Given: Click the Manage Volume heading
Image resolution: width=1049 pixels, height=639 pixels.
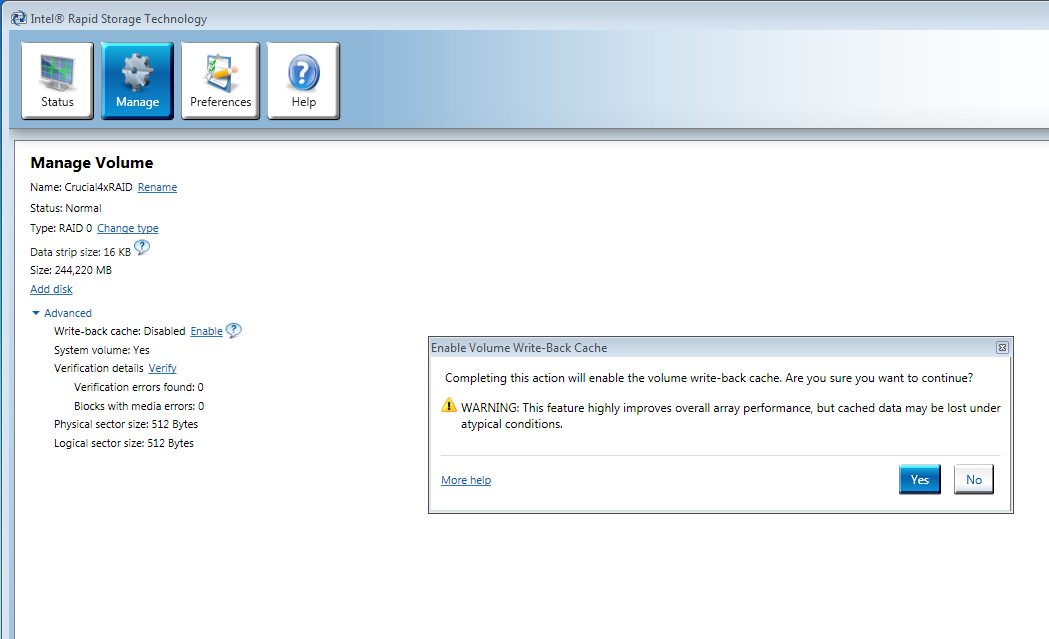Looking at the screenshot, I should coord(92,163).
